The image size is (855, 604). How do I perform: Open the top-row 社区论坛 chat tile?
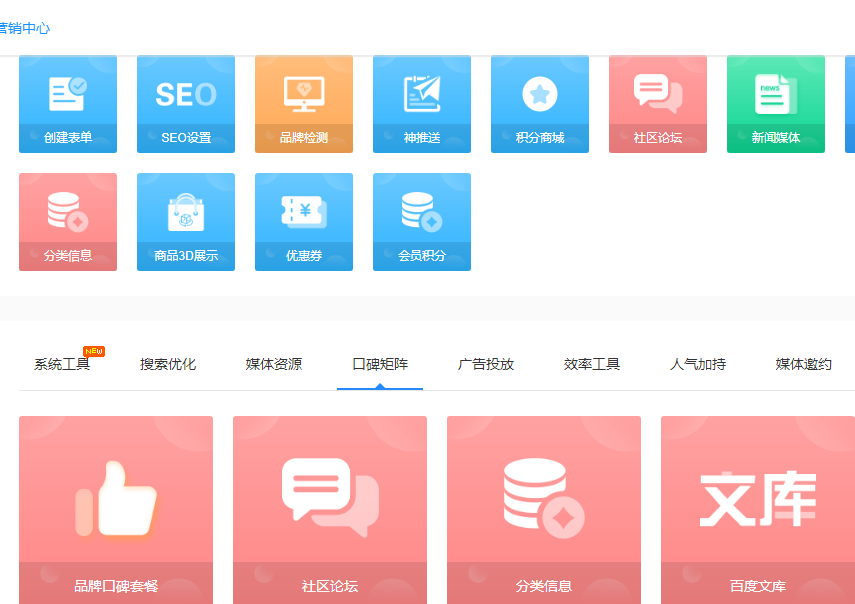click(x=658, y=104)
